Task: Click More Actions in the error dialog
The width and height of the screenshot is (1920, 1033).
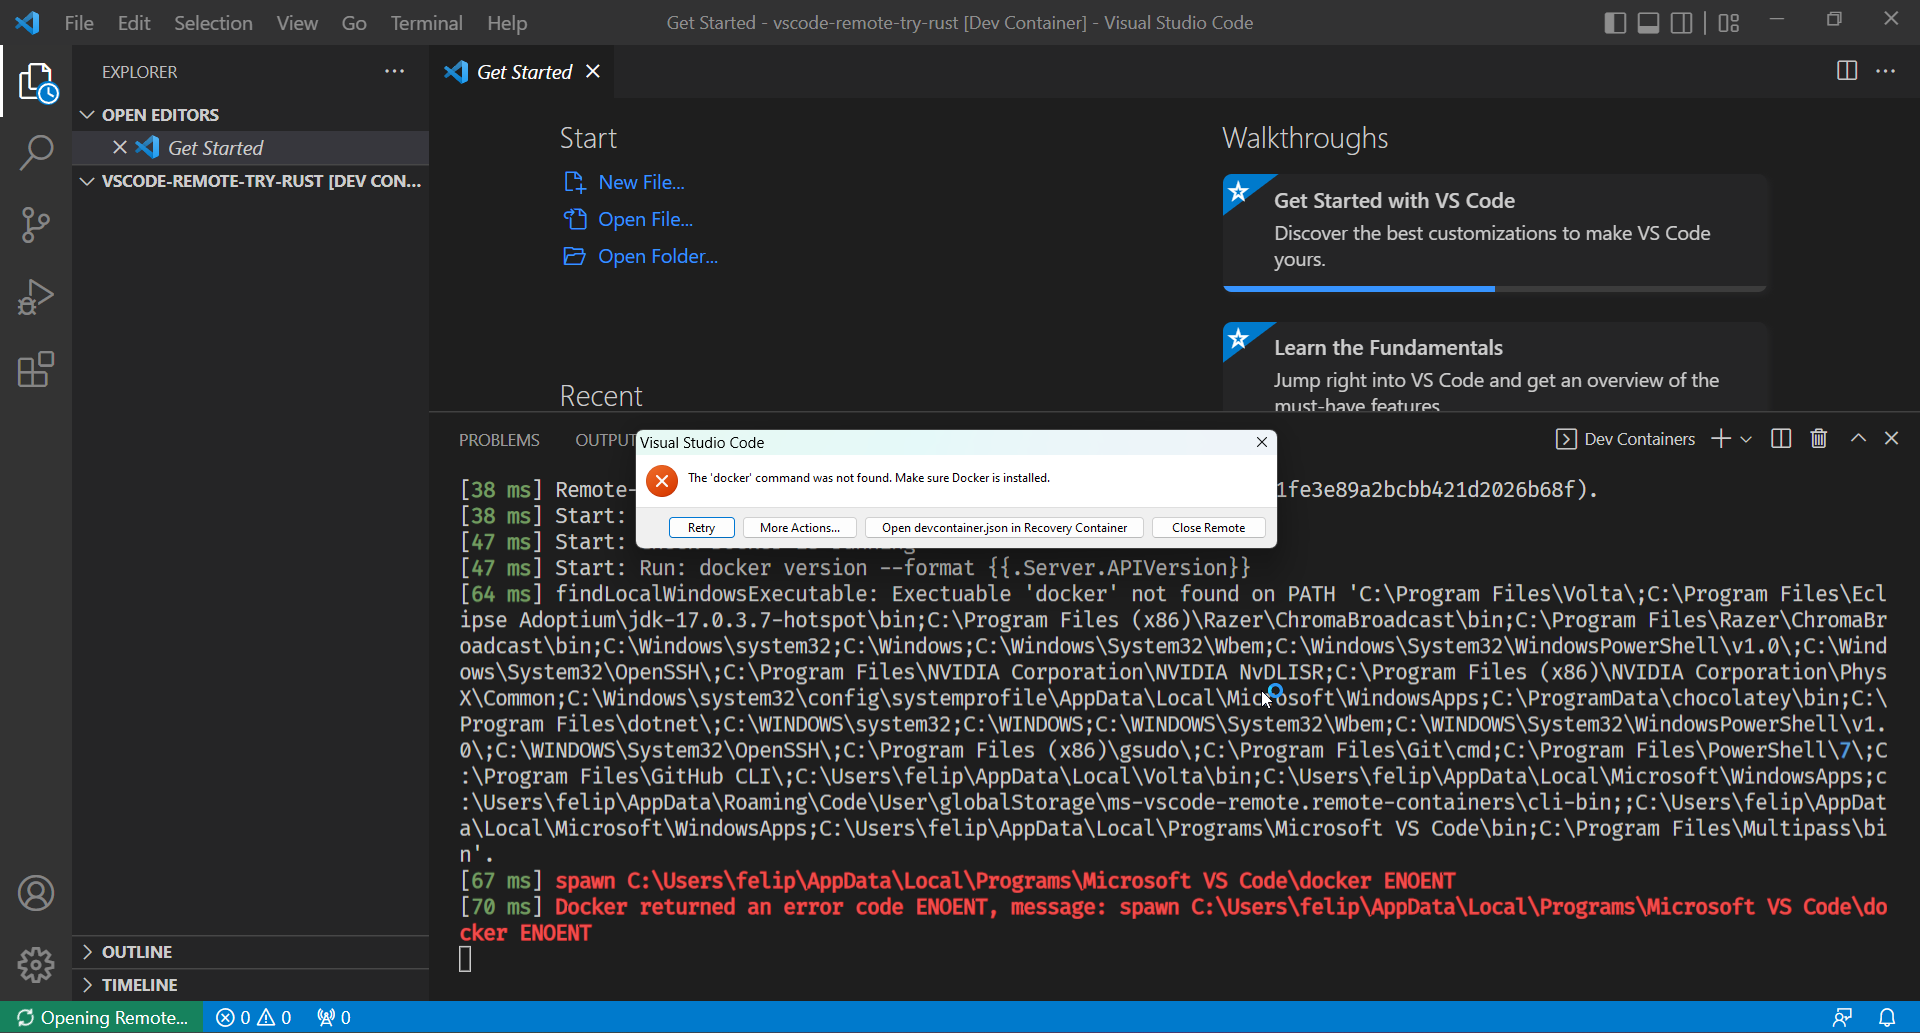Action: [x=799, y=527]
